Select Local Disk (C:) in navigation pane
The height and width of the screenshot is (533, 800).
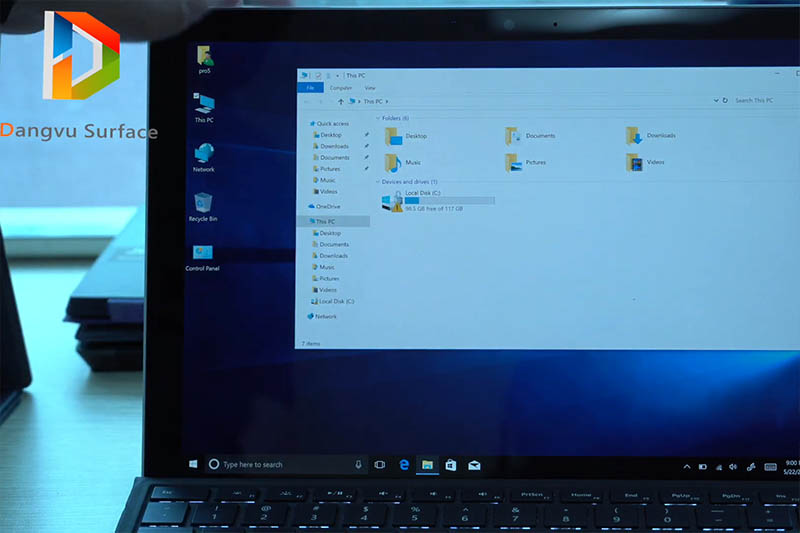[333, 301]
